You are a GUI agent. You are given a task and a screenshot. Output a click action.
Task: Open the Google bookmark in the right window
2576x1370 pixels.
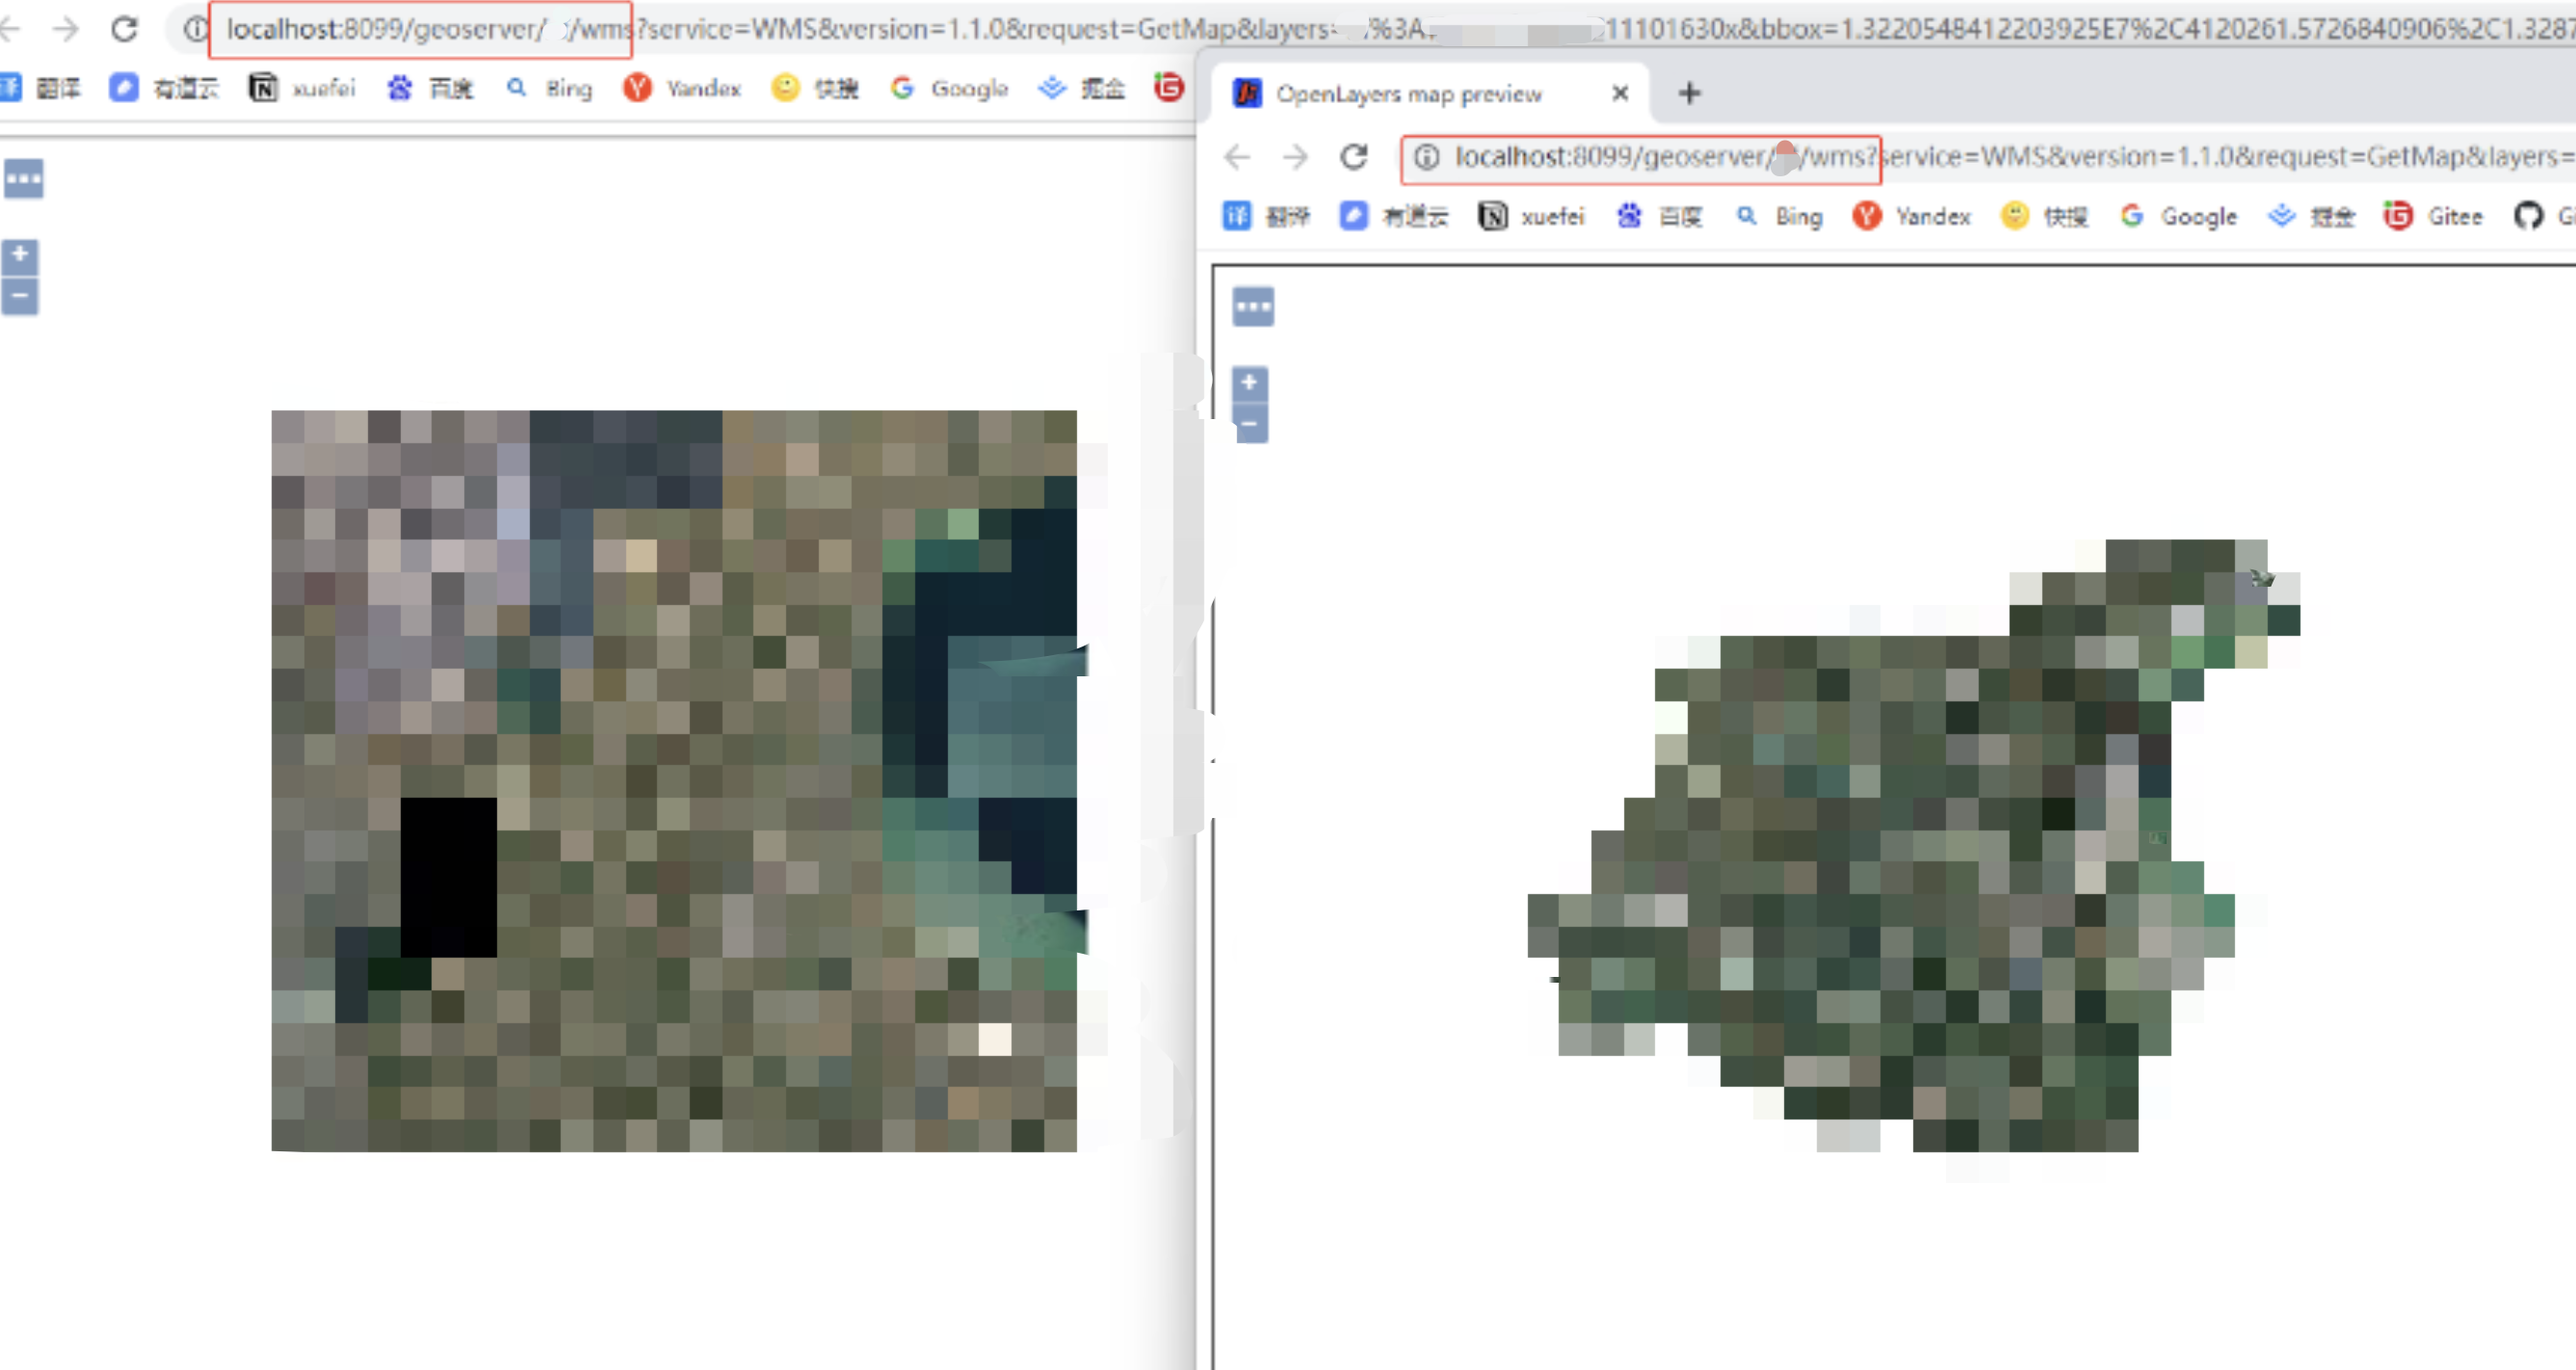click(x=2179, y=216)
